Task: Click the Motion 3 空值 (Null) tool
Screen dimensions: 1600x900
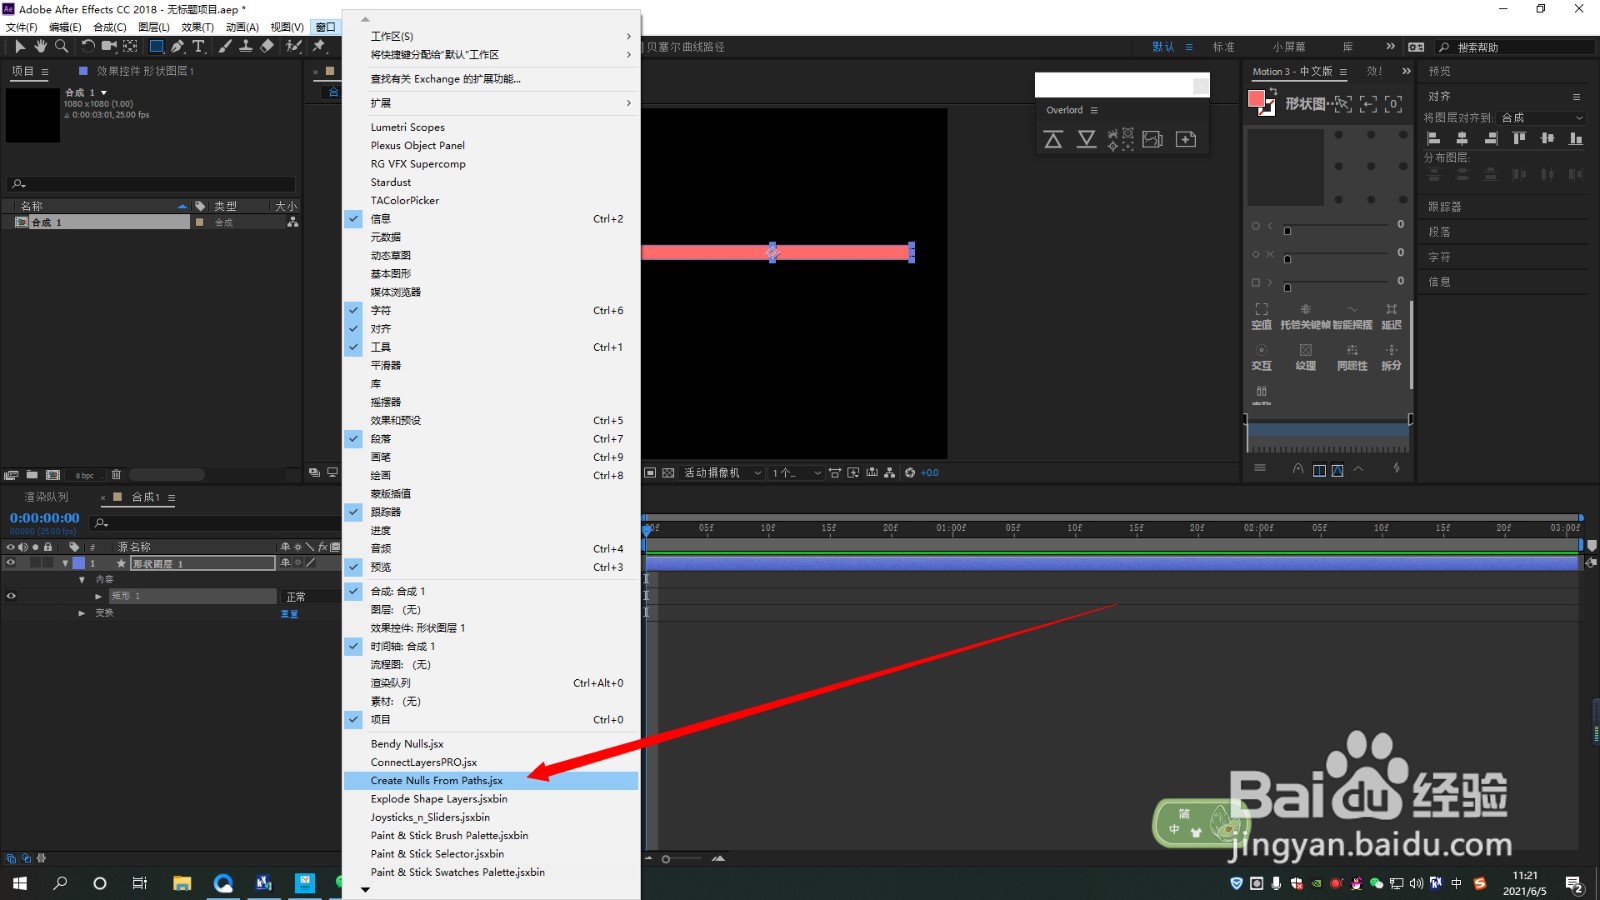Action: click(1261, 316)
